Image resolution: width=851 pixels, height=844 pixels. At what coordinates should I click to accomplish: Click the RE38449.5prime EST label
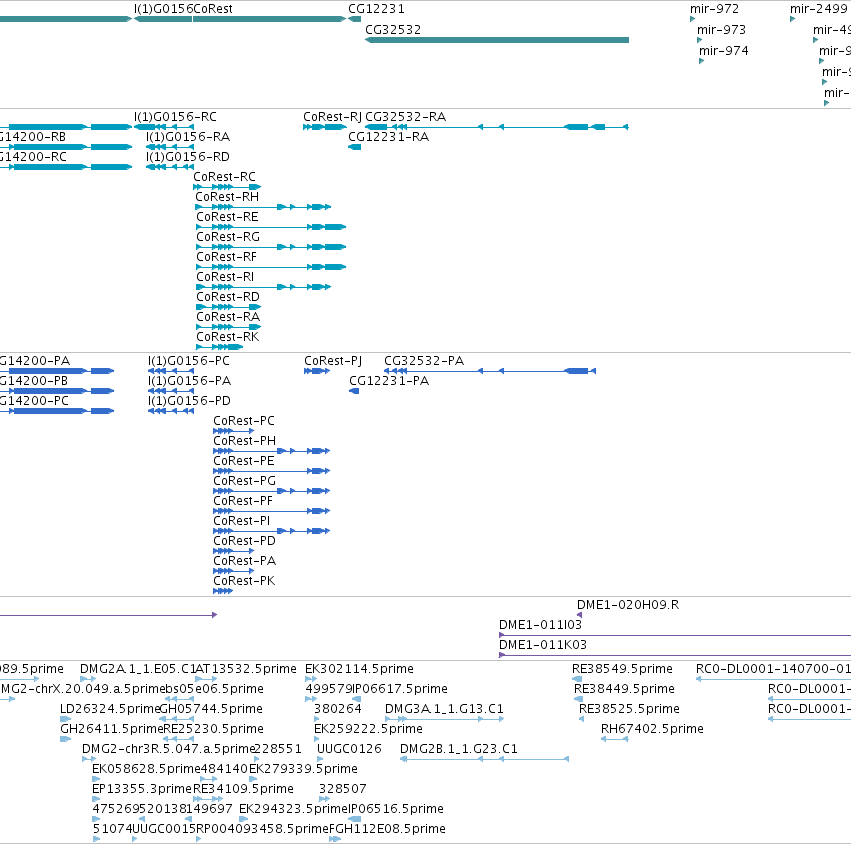(624, 689)
